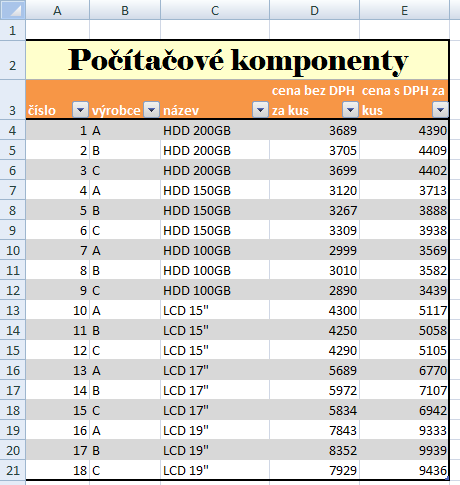Select row 1 header
Screen dimensions: 460x485
(13, 30)
